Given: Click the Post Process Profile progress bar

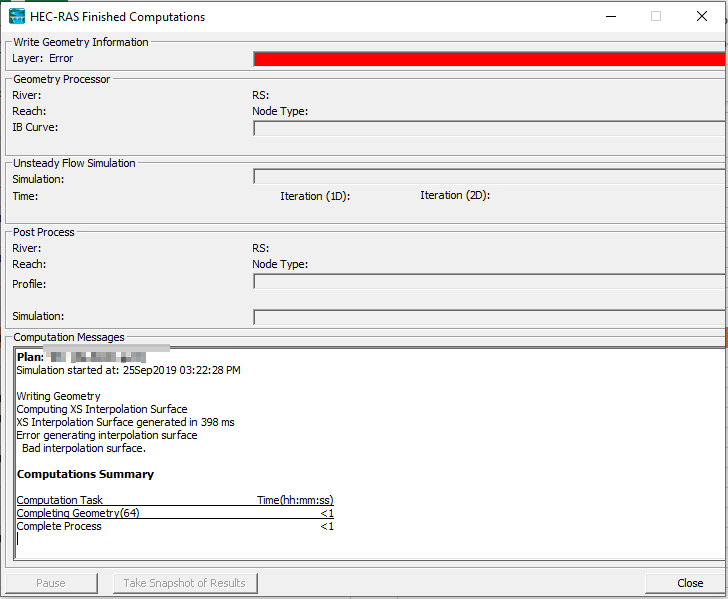Looking at the screenshot, I should click(x=490, y=282).
